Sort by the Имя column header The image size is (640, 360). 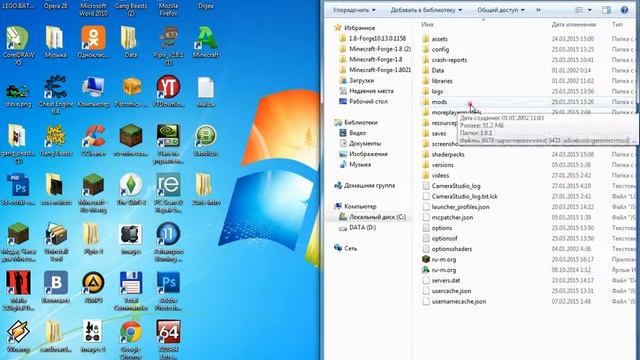(x=427, y=24)
